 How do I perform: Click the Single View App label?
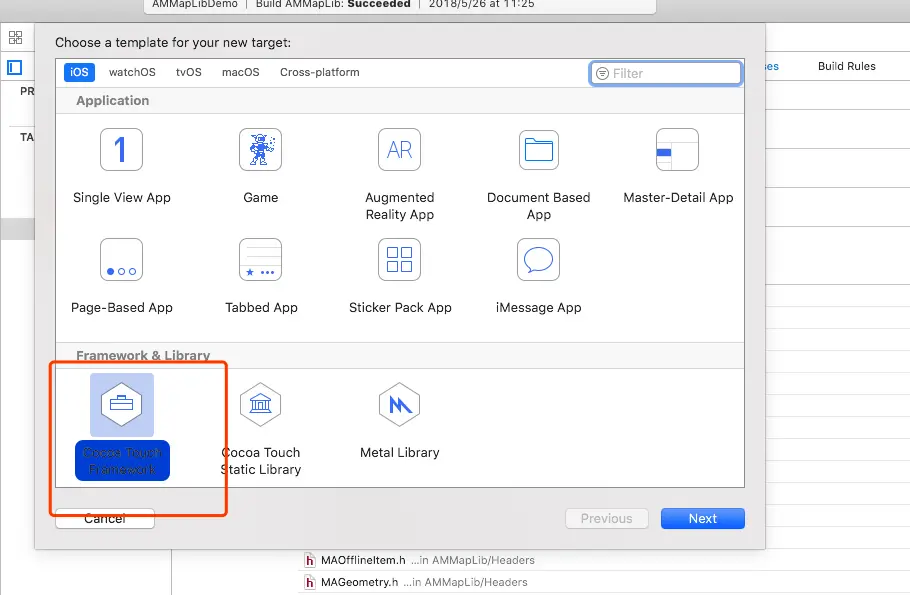click(122, 197)
